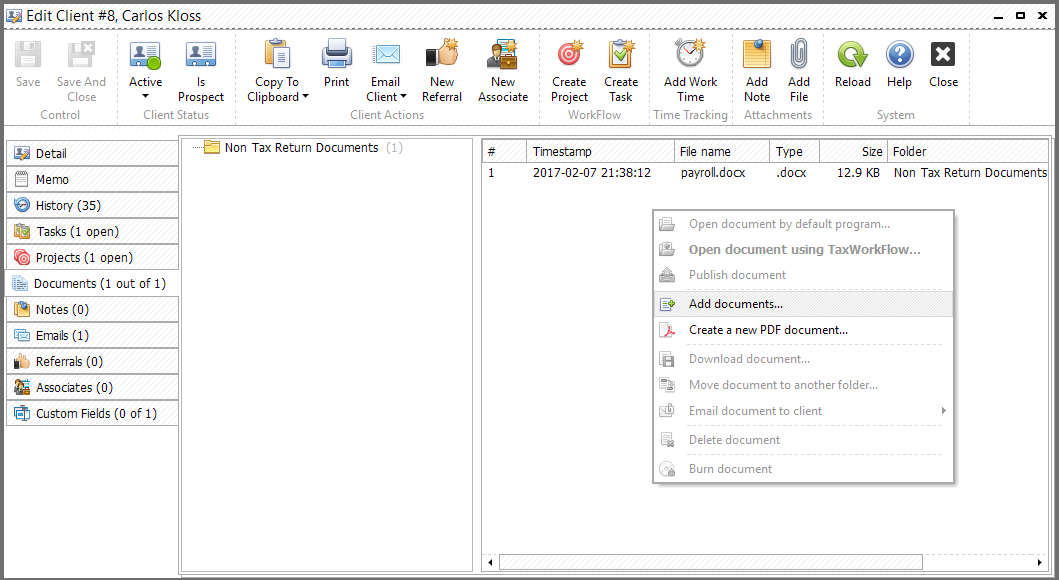The height and width of the screenshot is (580, 1059).
Task: Click Download document... menu entry
Action: pos(803,359)
